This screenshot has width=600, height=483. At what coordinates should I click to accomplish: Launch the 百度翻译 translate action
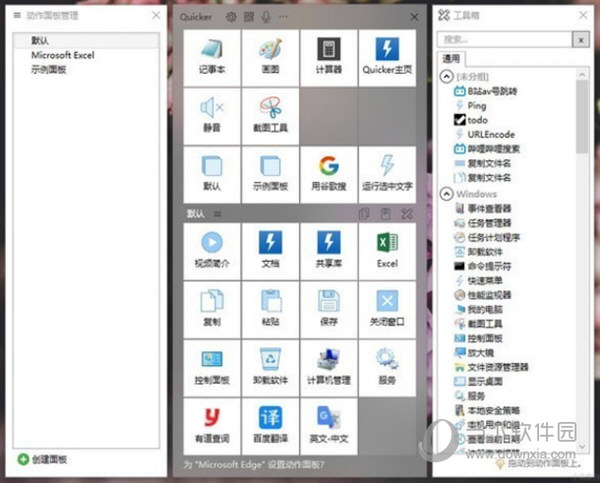coord(271,426)
